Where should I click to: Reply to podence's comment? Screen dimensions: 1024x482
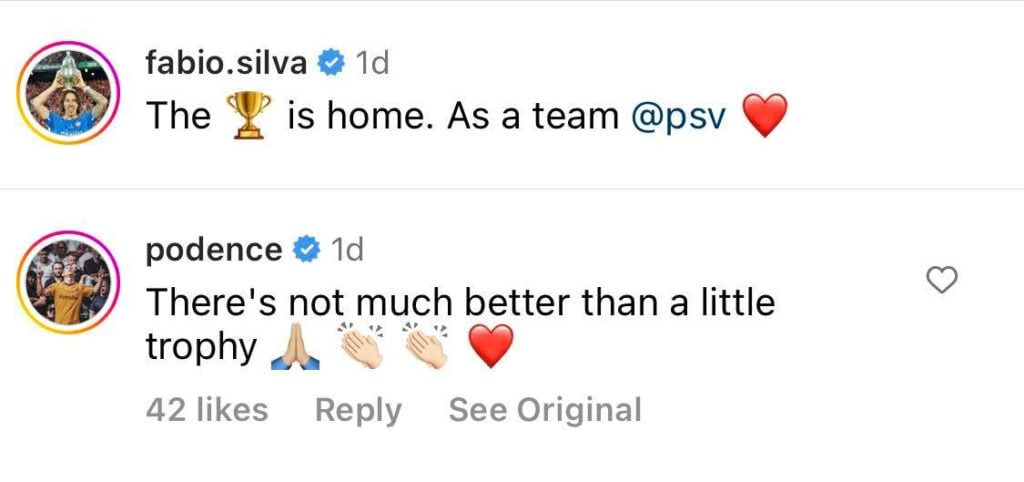(x=358, y=410)
